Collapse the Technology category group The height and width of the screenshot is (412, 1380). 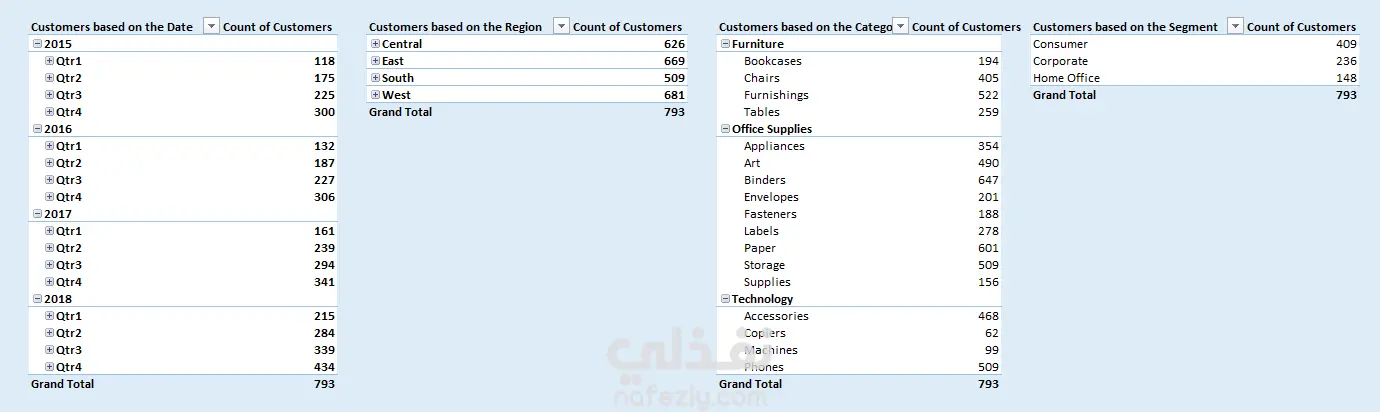tap(725, 299)
